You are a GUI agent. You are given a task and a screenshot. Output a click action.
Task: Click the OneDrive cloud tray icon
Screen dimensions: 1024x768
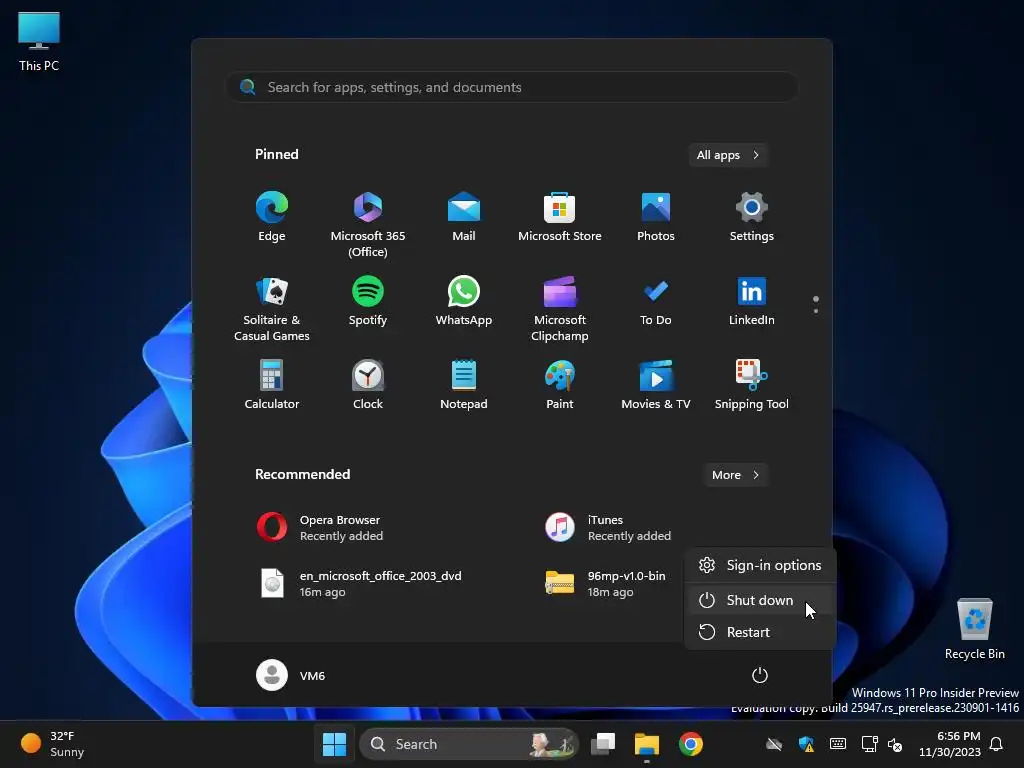click(774, 744)
